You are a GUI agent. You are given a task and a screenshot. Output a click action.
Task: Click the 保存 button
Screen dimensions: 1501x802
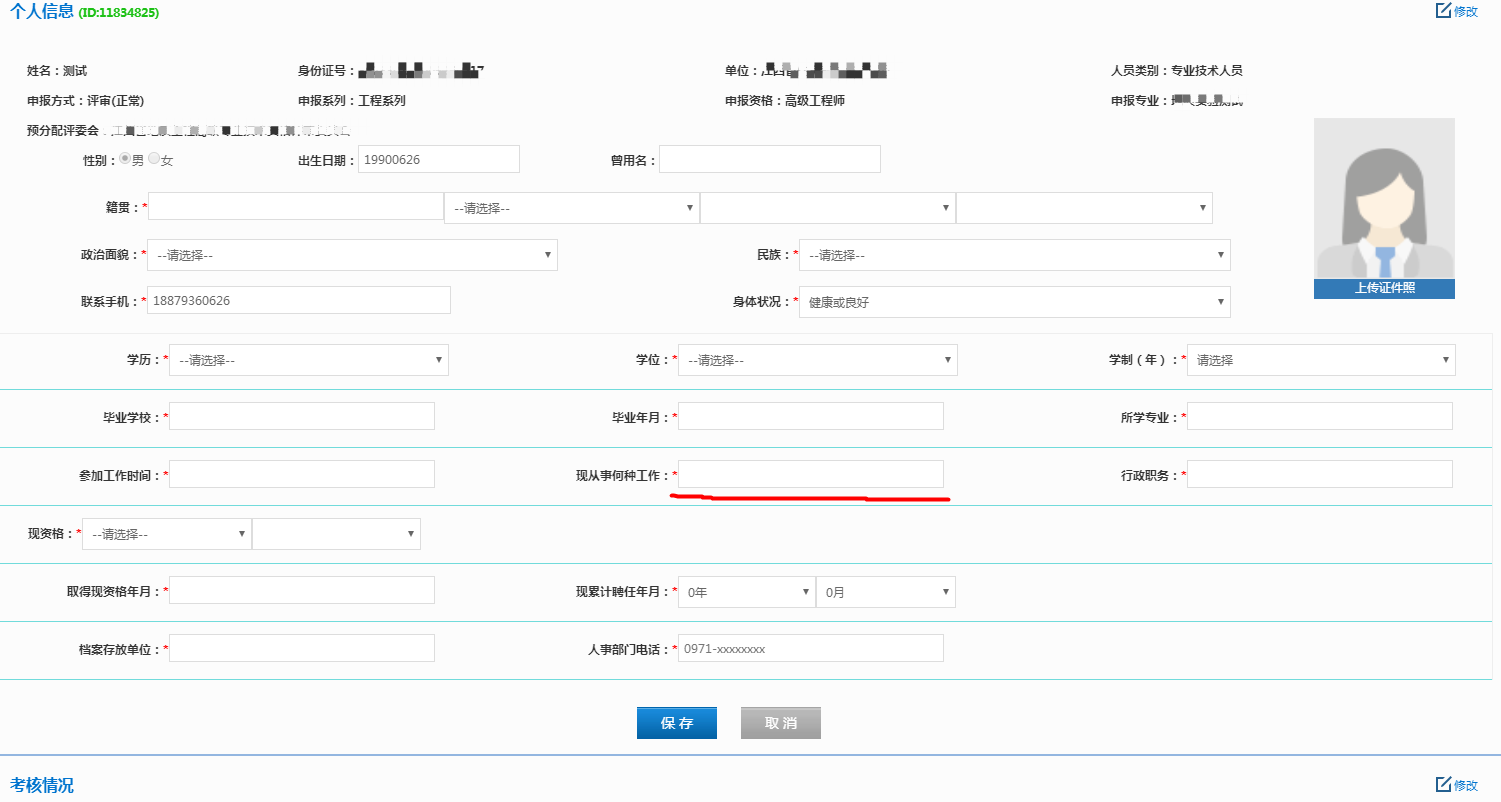(676, 723)
